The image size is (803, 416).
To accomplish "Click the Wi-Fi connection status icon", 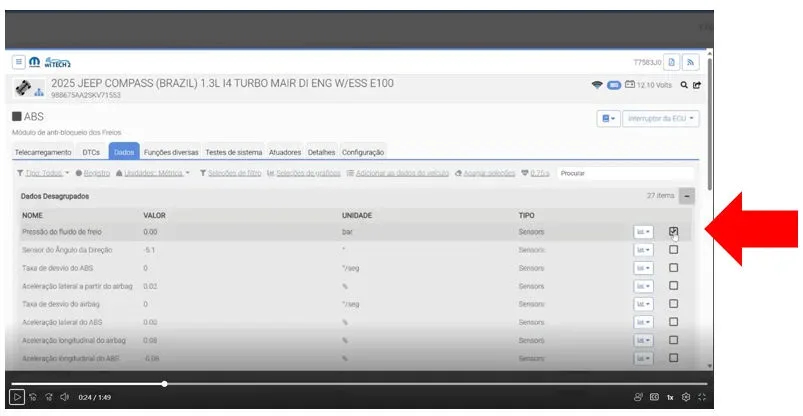I will (597, 85).
